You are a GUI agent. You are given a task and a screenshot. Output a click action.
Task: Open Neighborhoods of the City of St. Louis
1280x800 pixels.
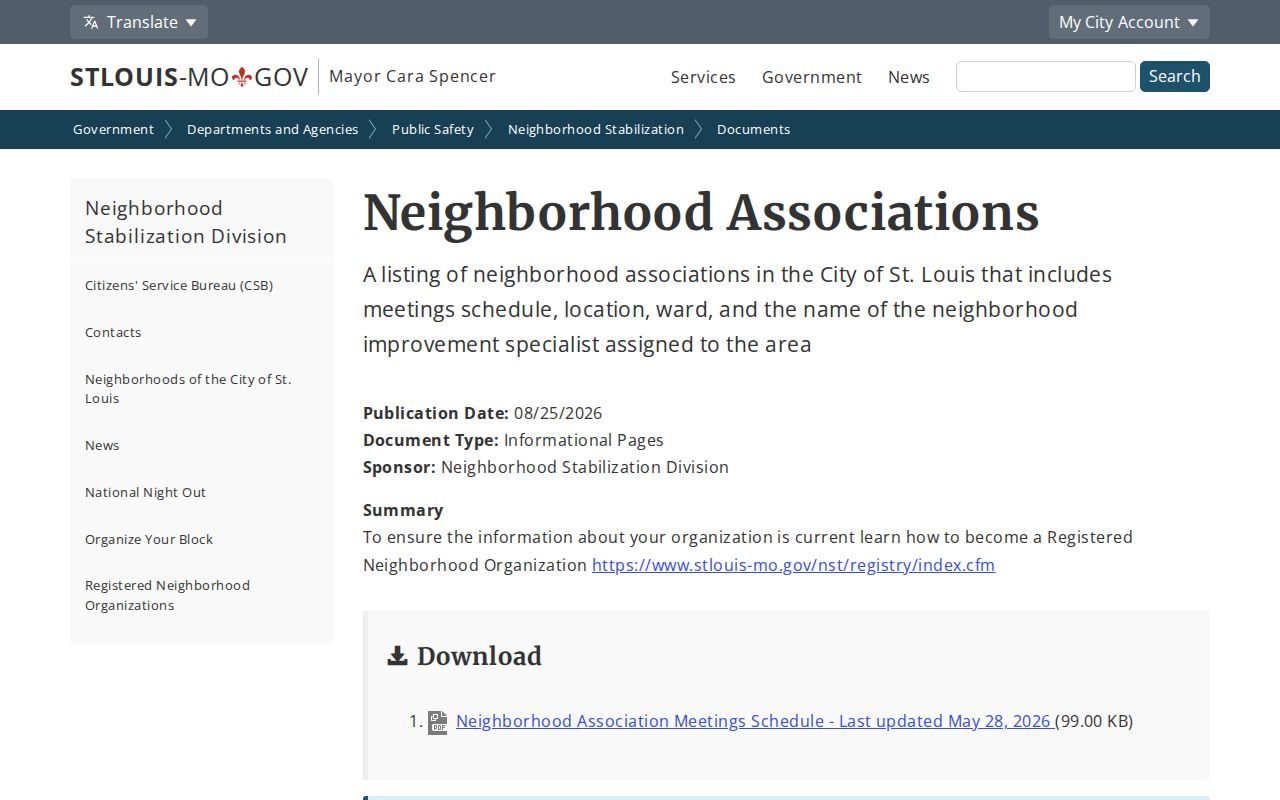click(188, 389)
